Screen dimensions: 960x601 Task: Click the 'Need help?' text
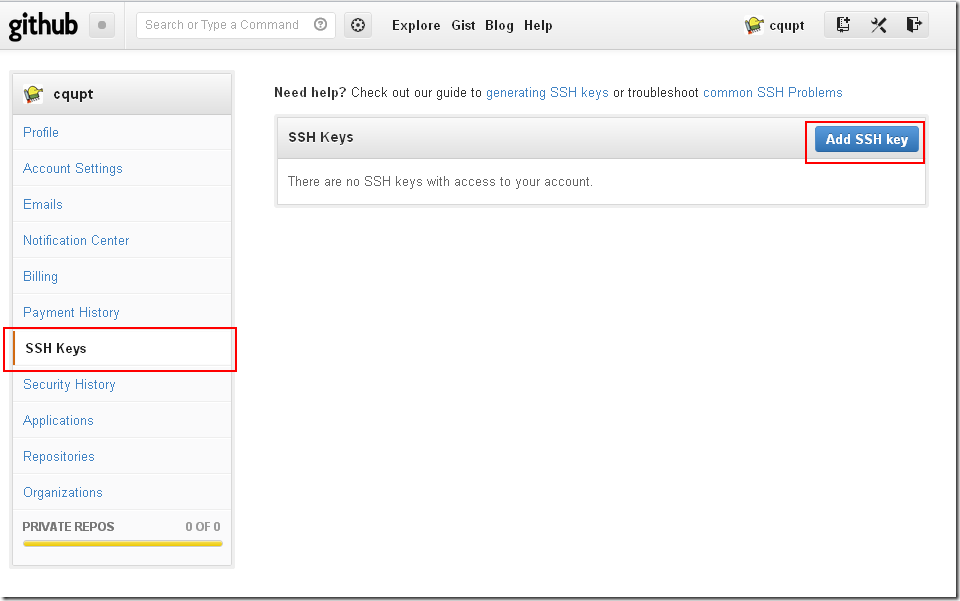pos(310,92)
